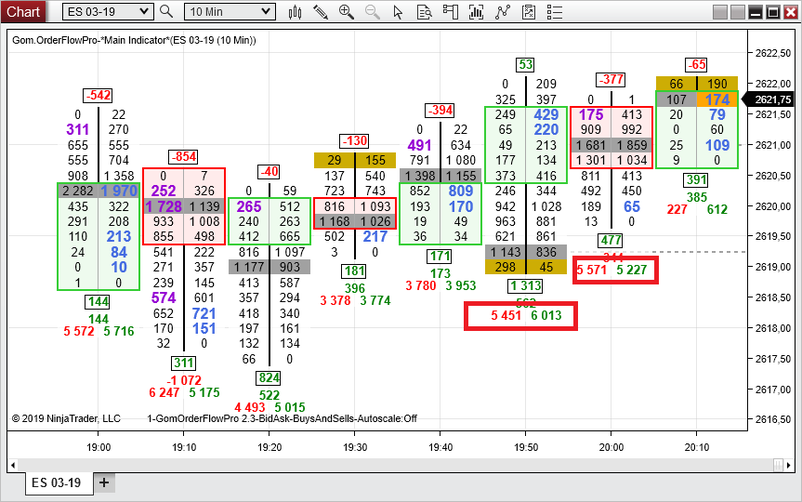Click the 2621,75 current price marker
This screenshot has height=502, width=802.
click(771, 100)
